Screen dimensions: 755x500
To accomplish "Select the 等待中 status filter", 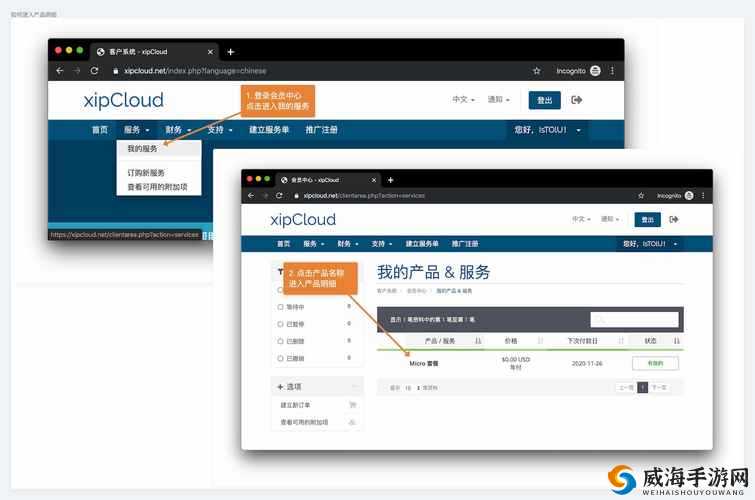I will pyautogui.click(x=280, y=307).
